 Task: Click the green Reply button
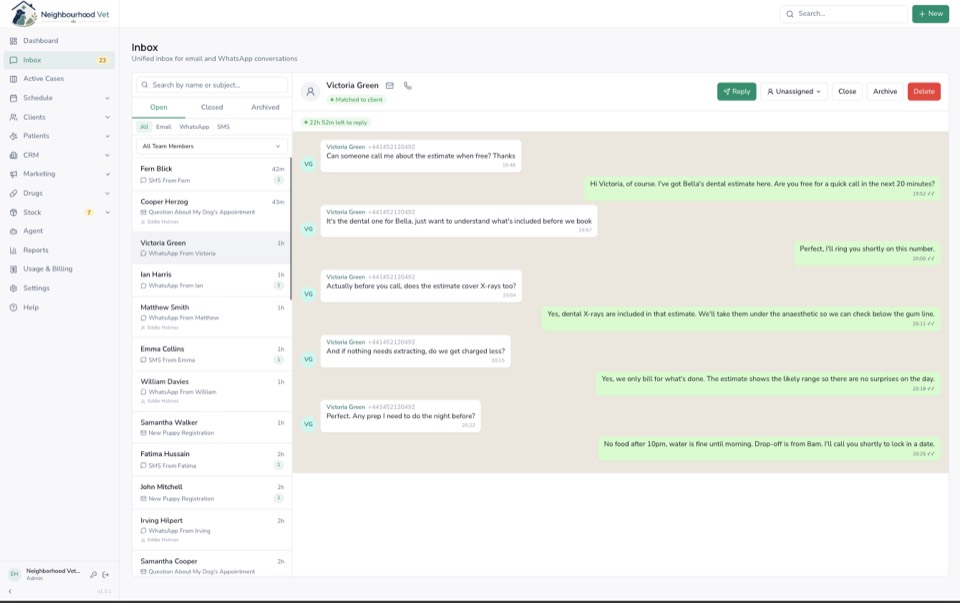(x=737, y=92)
